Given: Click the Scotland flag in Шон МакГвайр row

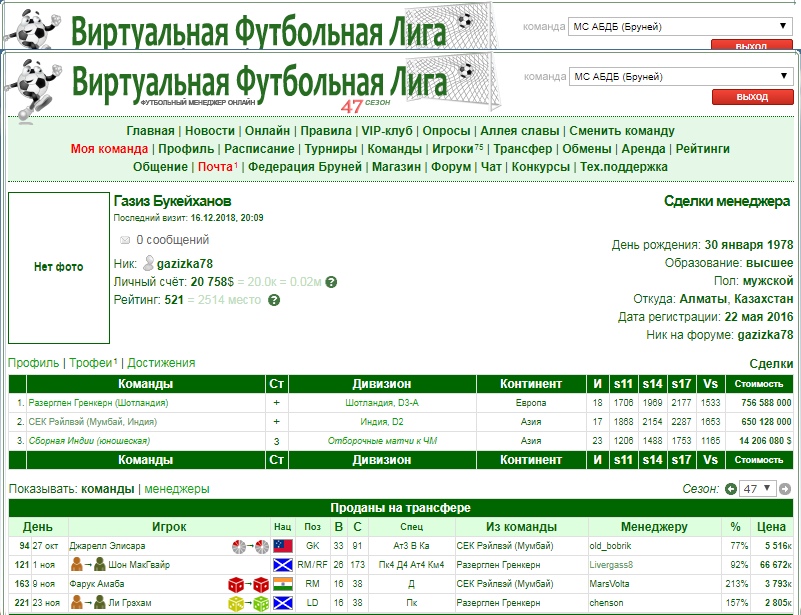Looking at the screenshot, I should pos(282,565).
